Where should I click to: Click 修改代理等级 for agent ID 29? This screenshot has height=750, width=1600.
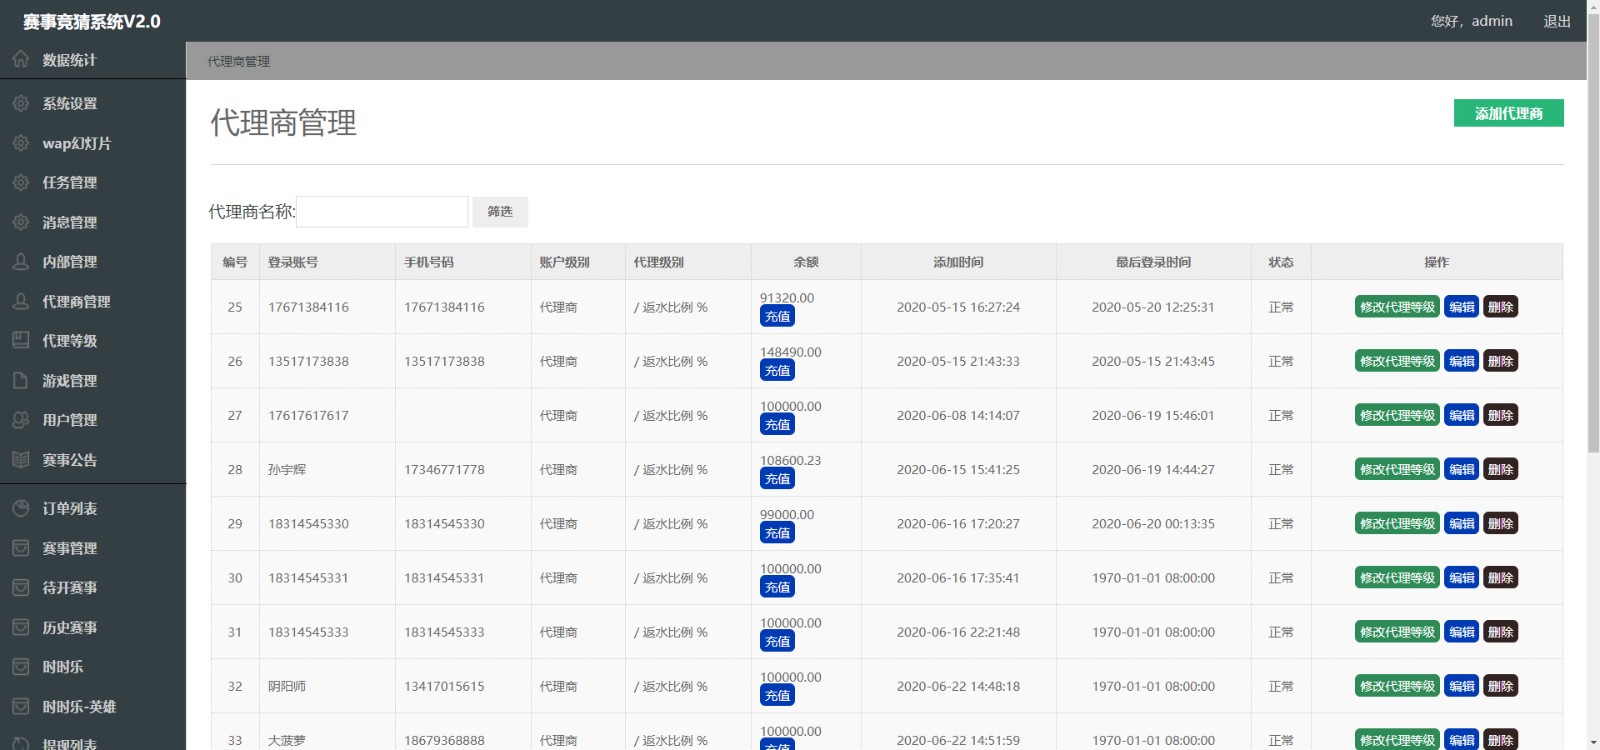pyautogui.click(x=1397, y=523)
